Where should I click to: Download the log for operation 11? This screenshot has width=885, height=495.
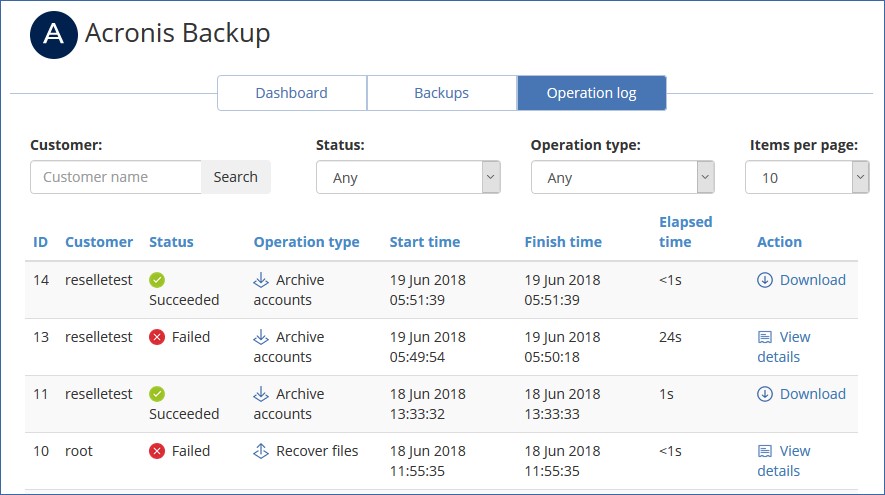[x=801, y=394]
